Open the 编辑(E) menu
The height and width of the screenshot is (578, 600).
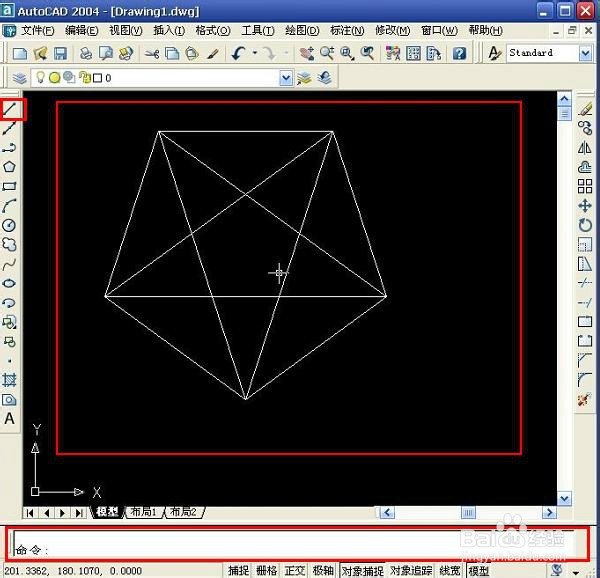(x=82, y=31)
